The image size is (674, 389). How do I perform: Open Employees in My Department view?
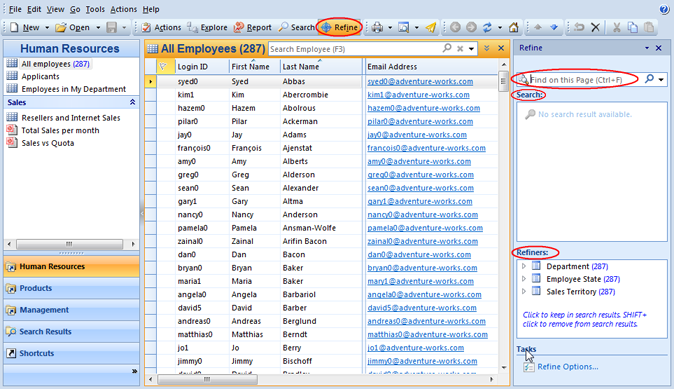pyautogui.click(x=74, y=89)
